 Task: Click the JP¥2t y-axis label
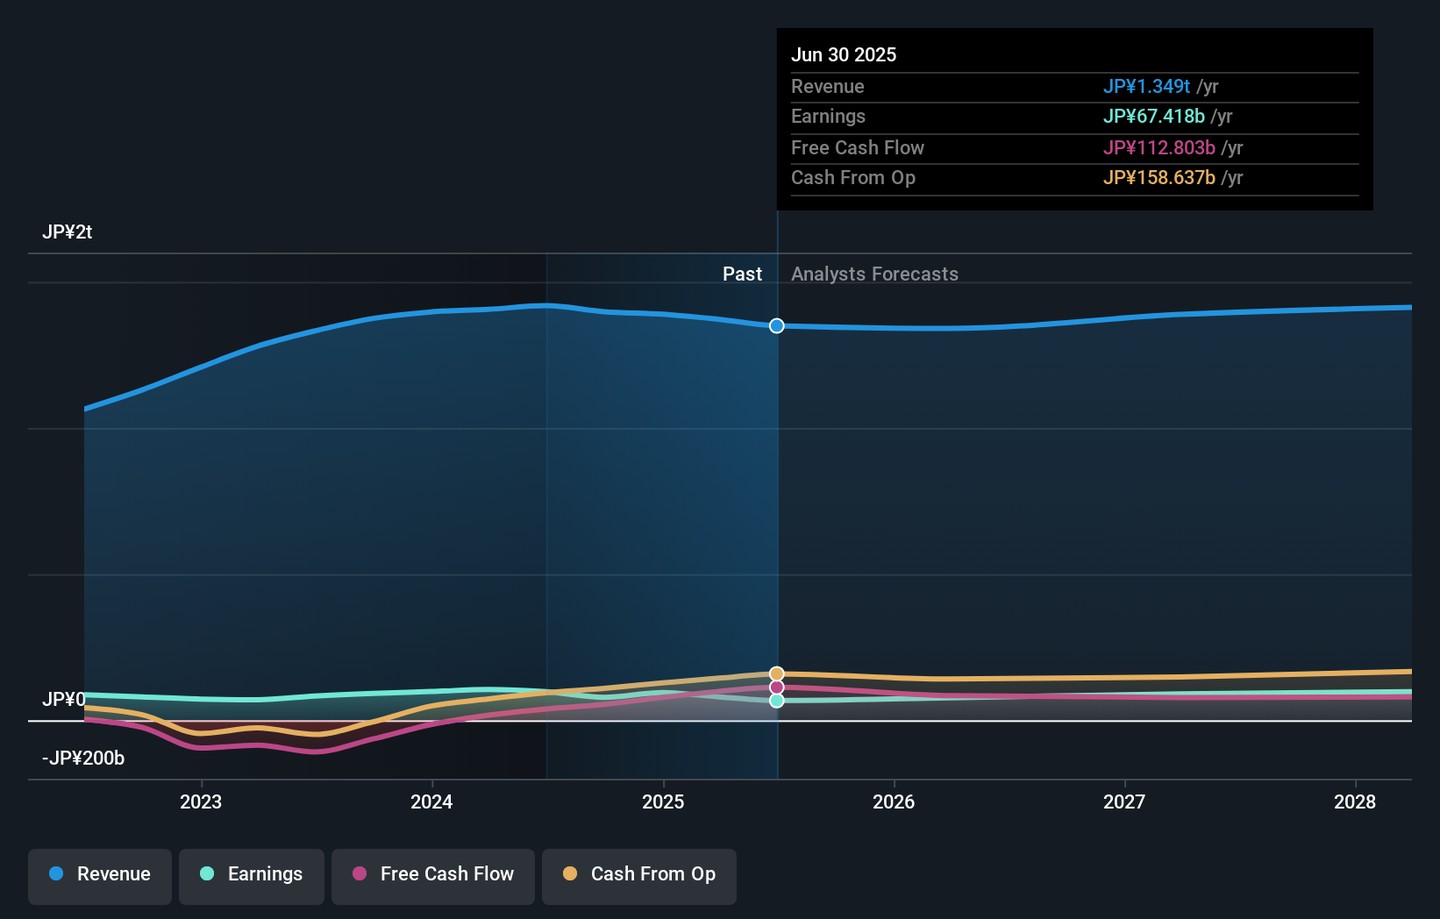point(67,232)
